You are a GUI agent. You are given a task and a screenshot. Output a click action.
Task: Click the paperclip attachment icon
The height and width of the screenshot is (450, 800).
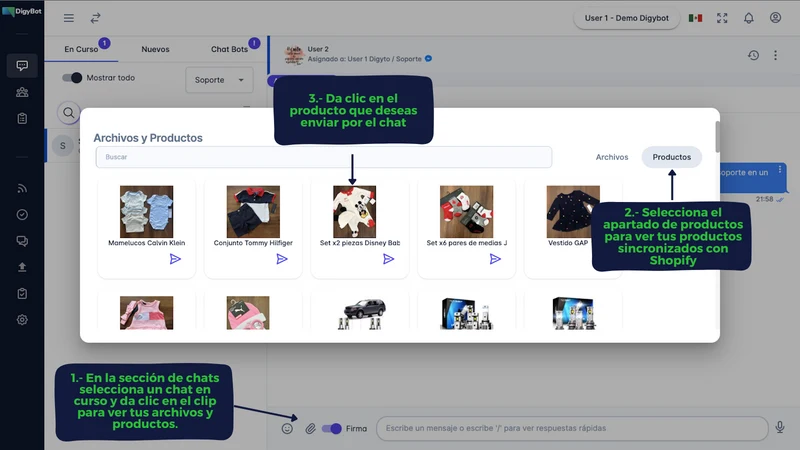pos(310,429)
